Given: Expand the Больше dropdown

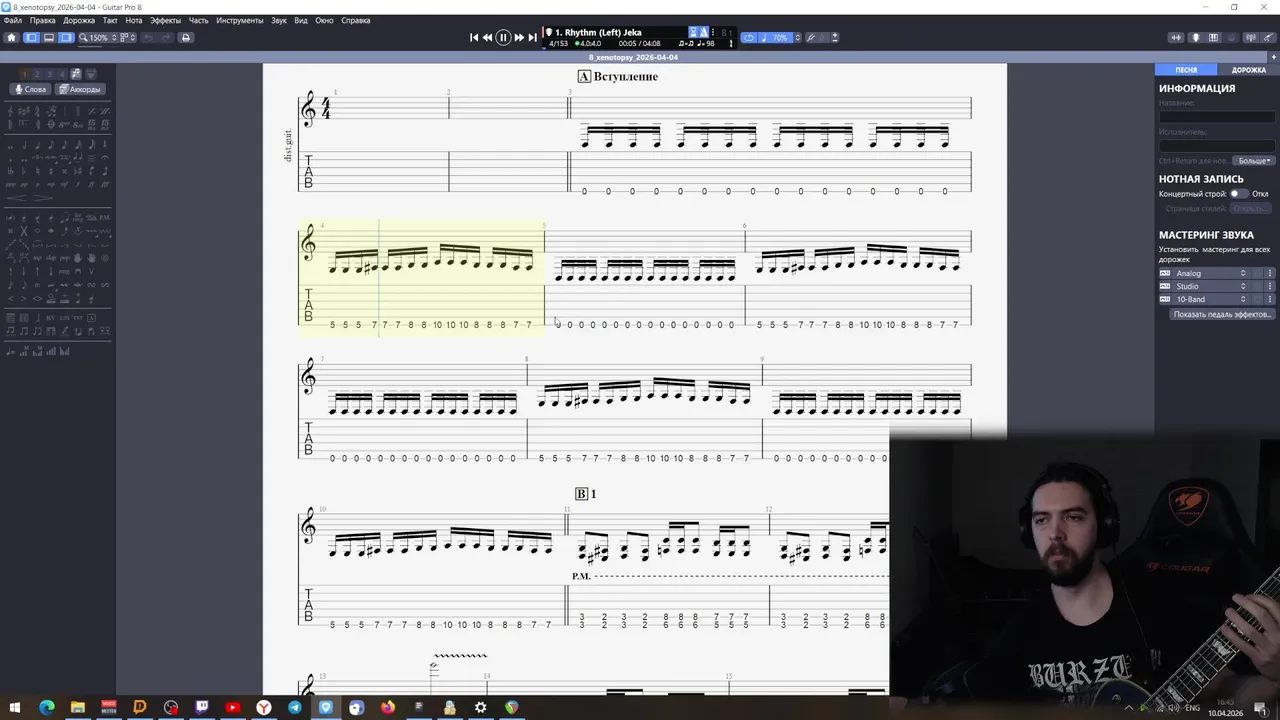Looking at the screenshot, I should (x=1254, y=160).
